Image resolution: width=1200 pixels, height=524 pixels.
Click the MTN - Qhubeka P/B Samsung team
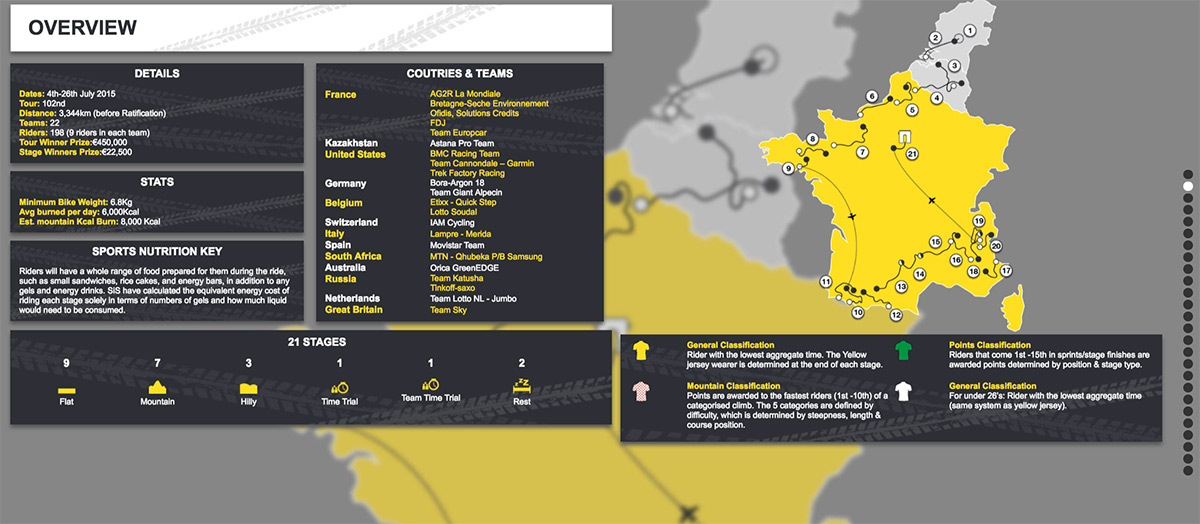(x=486, y=257)
